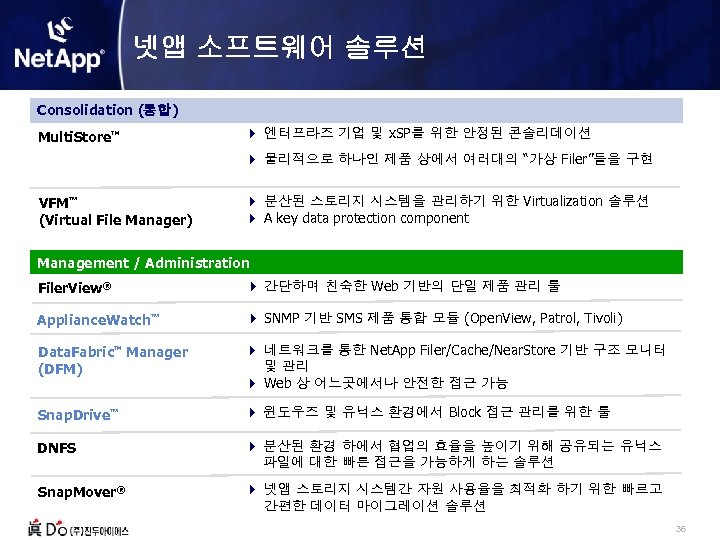
Task: Click the slide page number 36
Action: coord(681,529)
